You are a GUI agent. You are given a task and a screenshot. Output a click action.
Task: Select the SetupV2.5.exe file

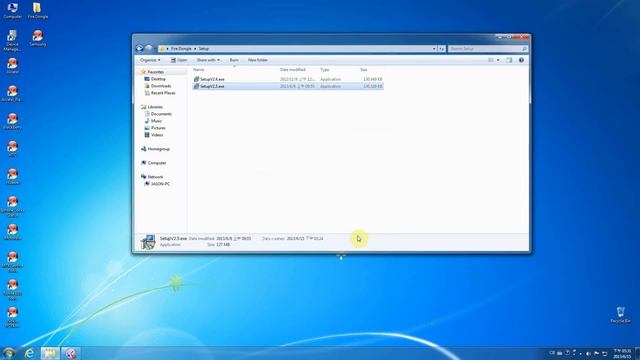pyautogui.click(x=288, y=86)
